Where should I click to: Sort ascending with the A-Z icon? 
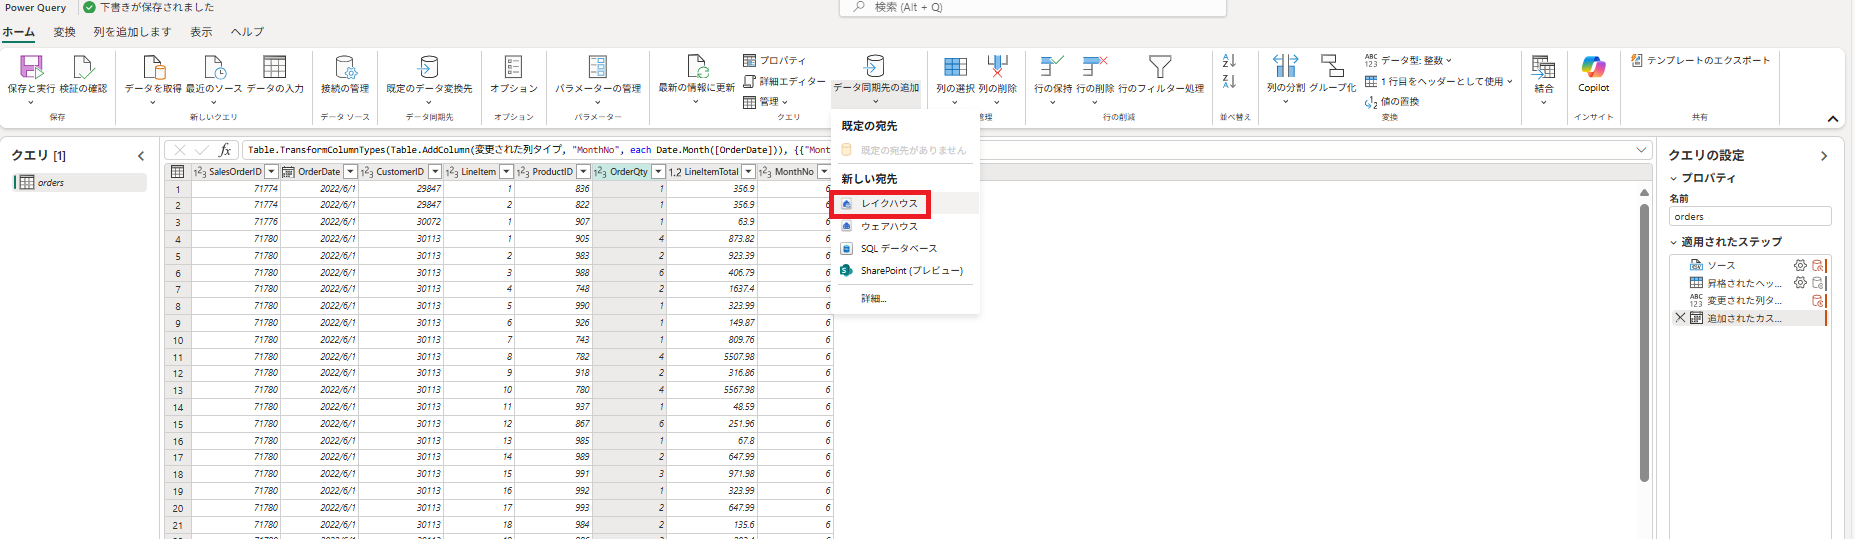[x=1229, y=61]
